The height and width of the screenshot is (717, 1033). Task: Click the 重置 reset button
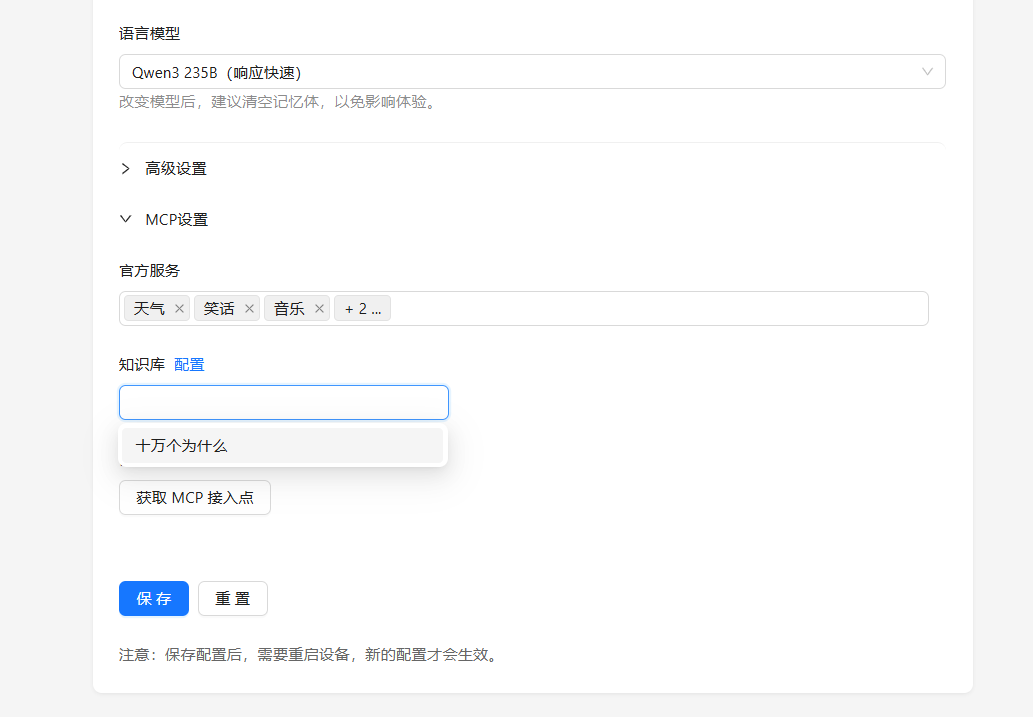click(232, 598)
